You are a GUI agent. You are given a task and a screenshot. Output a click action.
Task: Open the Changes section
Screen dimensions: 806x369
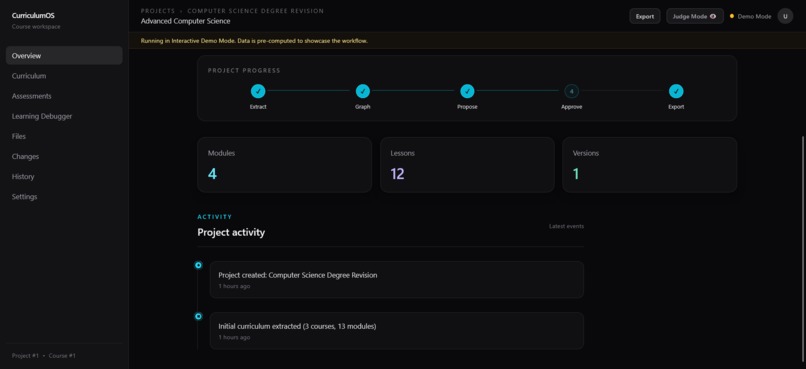tap(64, 156)
